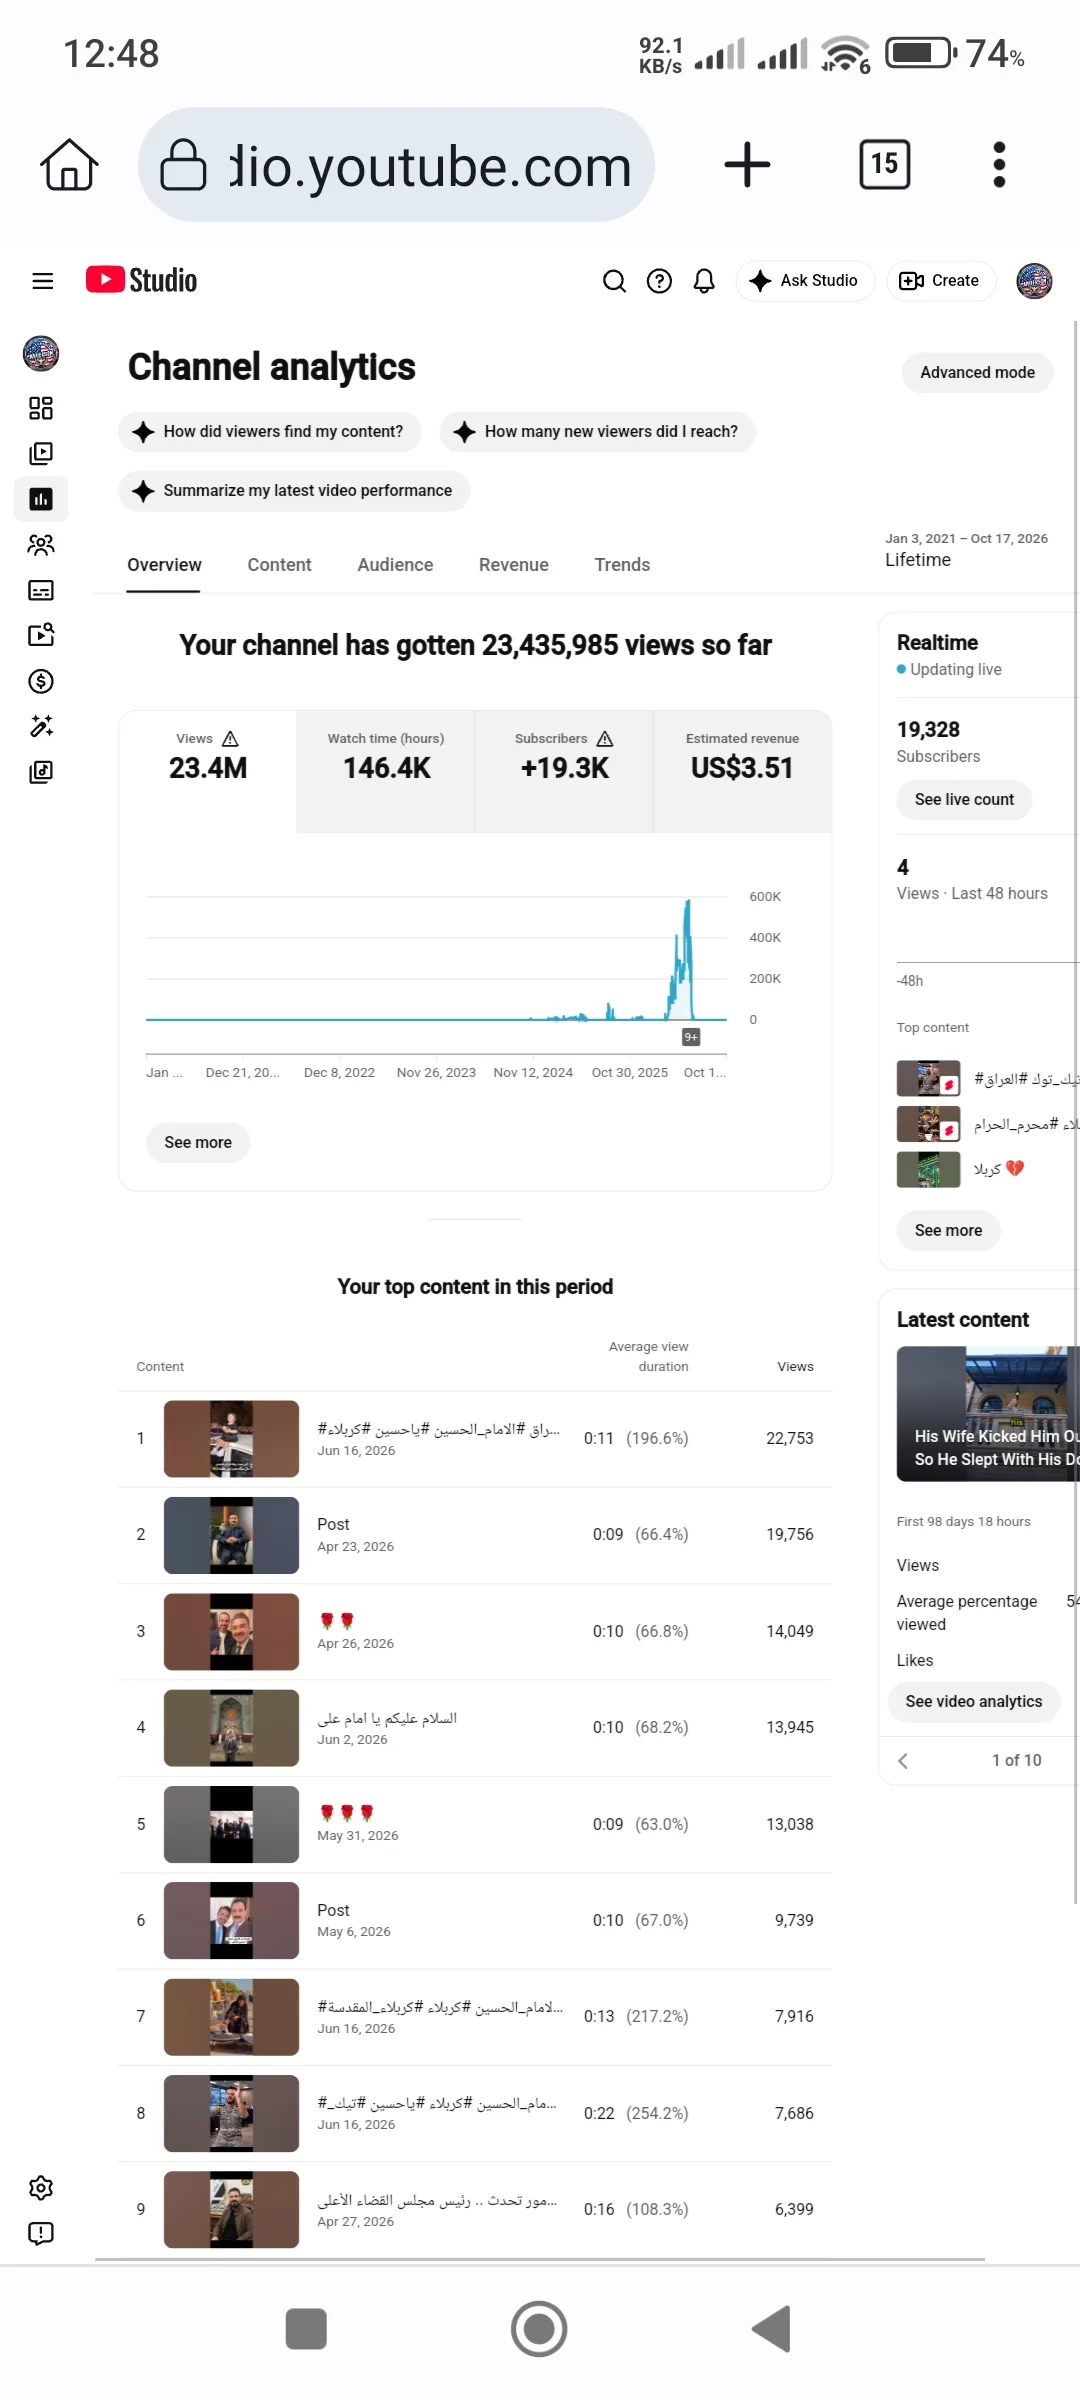Go to Content sidebar icon
Screen dimensions: 1080x2400
pyautogui.click(x=41, y=453)
